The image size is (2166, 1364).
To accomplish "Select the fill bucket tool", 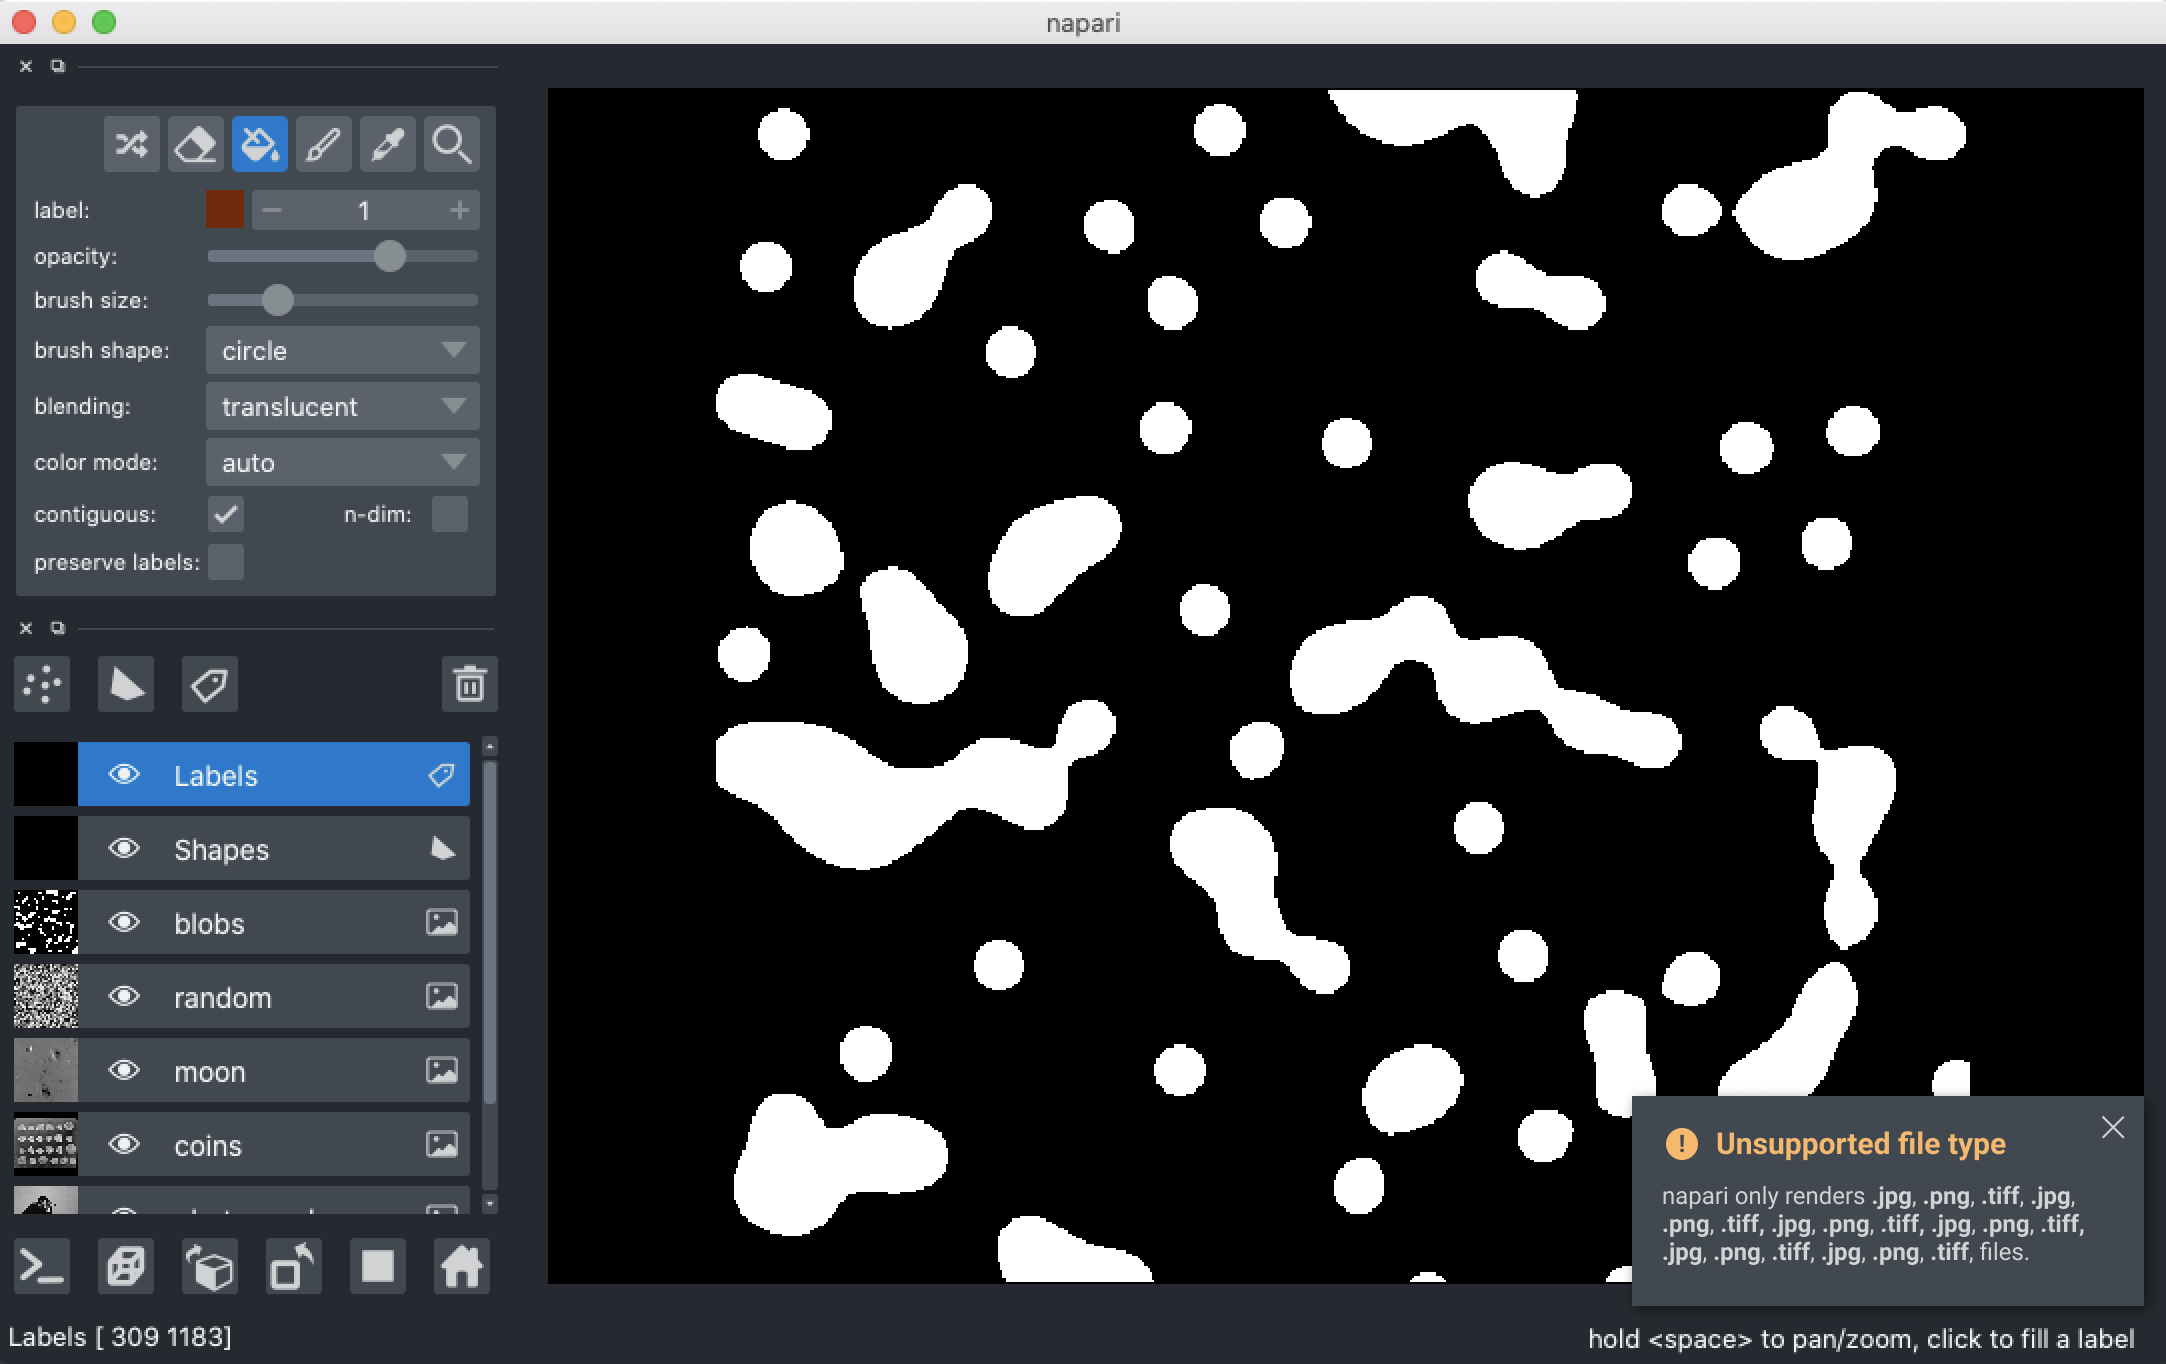I will pyautogui.click(x=259, y=145).
